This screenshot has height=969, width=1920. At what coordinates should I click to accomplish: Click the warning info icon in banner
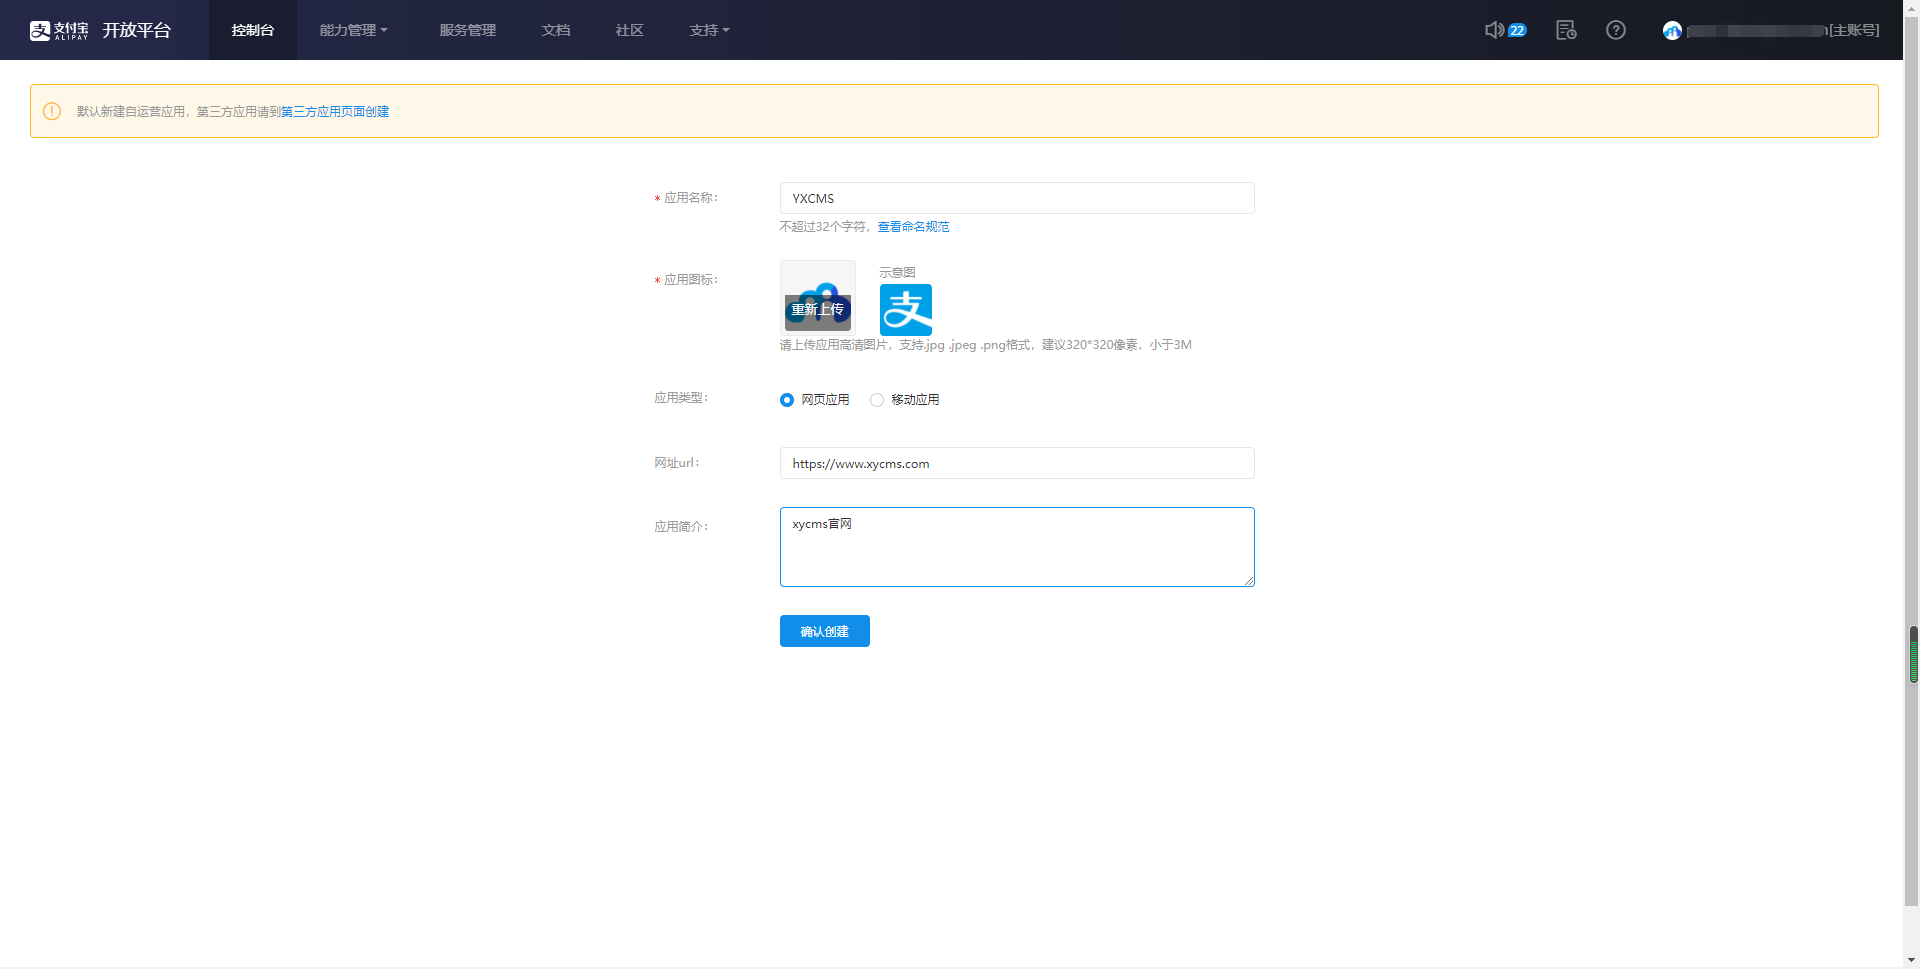point(52,111)
